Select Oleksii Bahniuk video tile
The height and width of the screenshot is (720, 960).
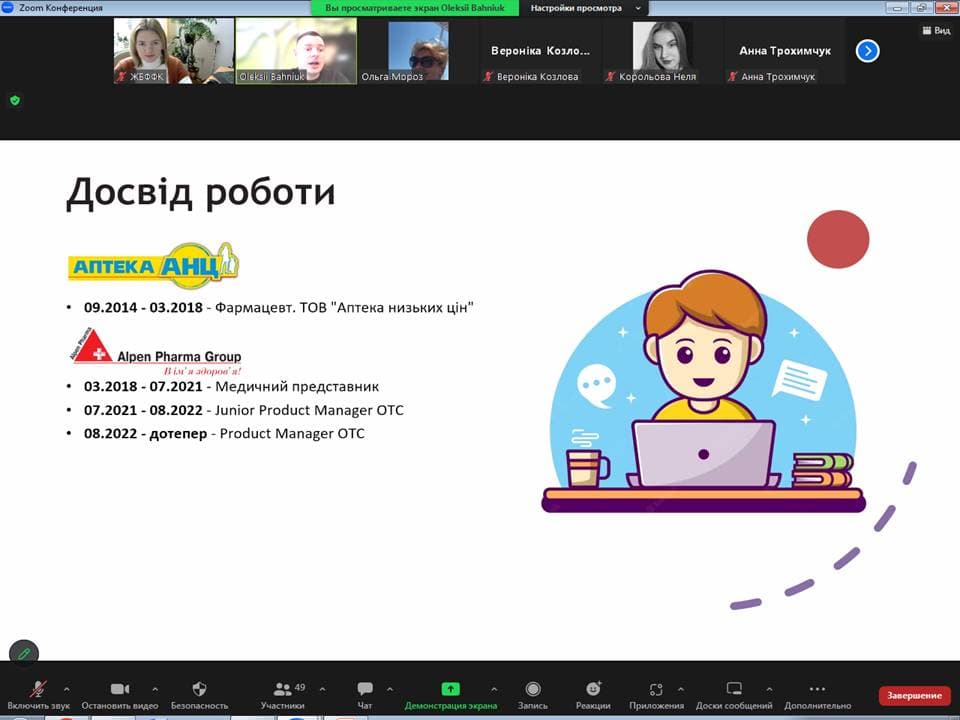tap(296, 50)
